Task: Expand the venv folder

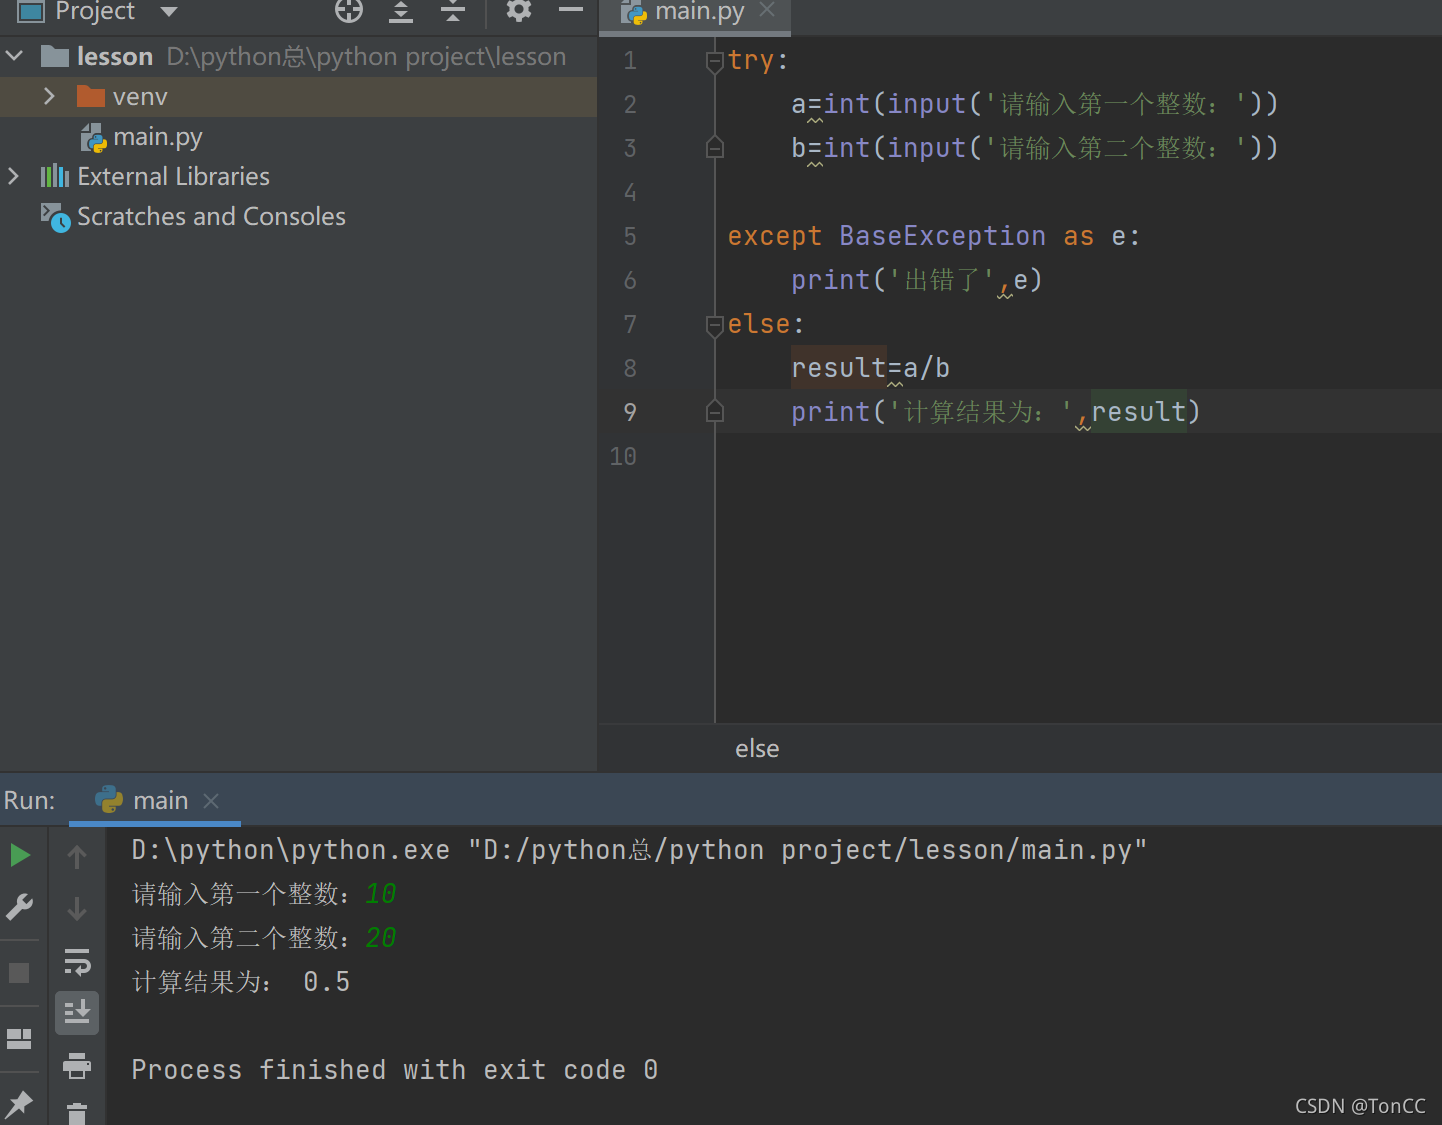Action: (48, 96)
